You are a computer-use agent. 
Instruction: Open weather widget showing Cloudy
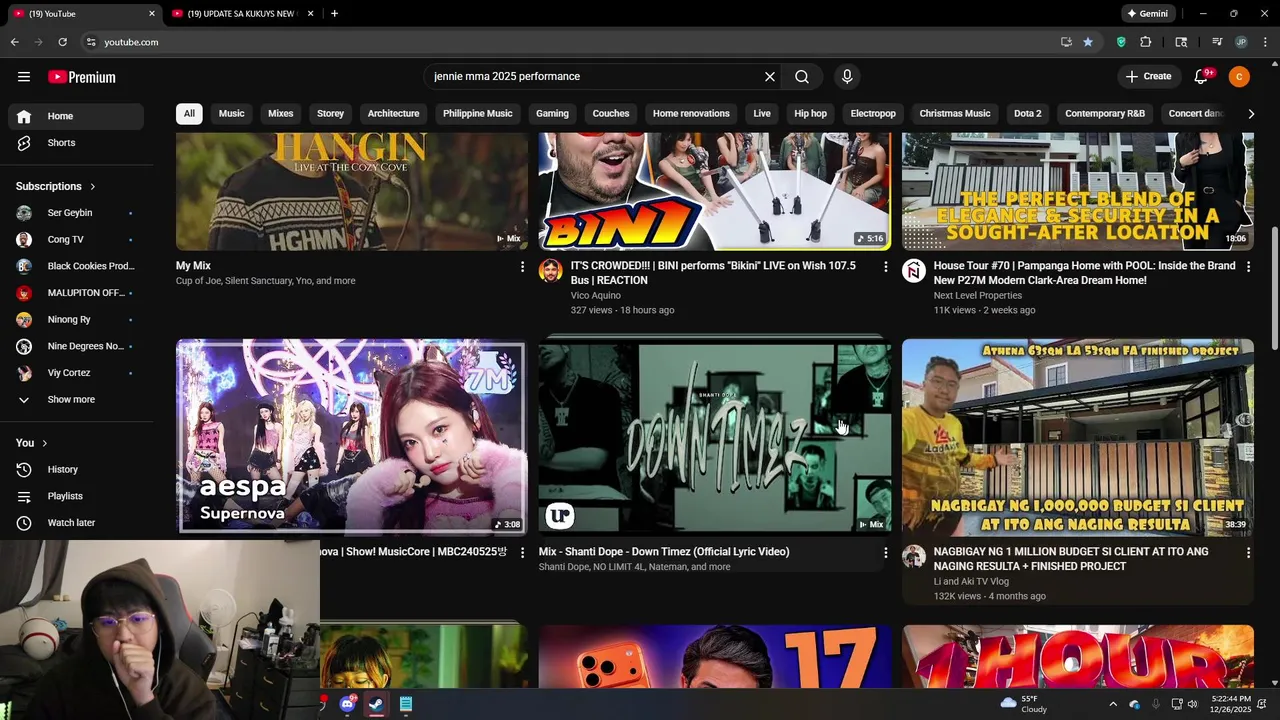pyautogui.click(x=1024, y=704)
